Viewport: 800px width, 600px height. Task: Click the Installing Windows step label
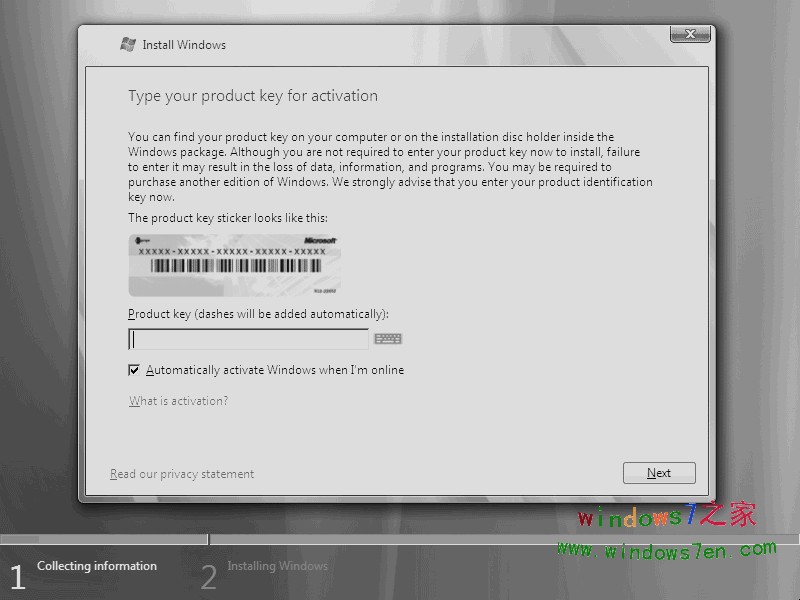click(x=278, y=566)
